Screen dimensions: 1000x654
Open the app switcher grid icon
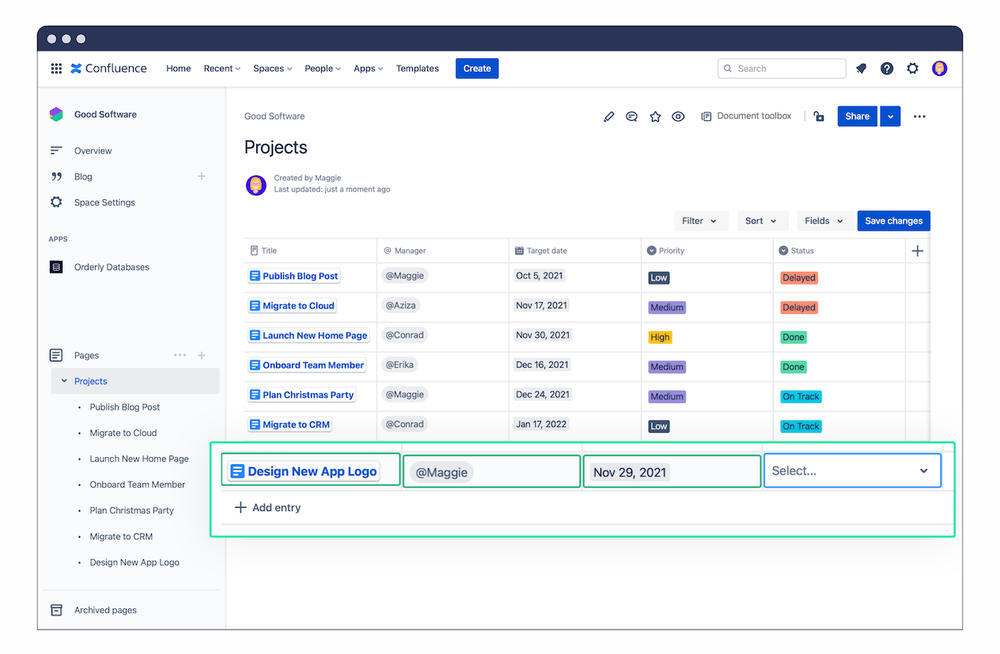[56, 68]
